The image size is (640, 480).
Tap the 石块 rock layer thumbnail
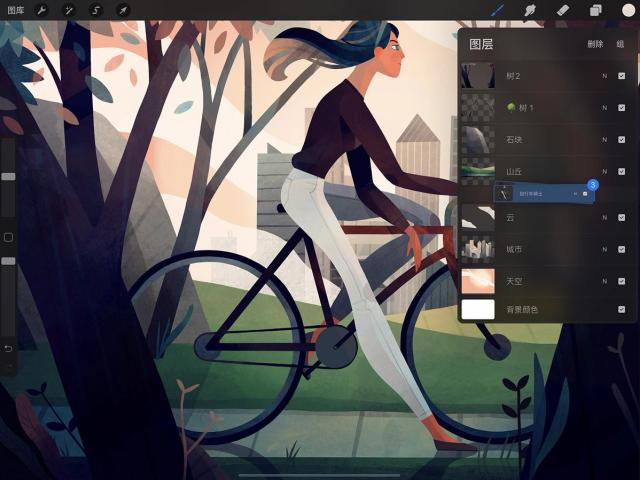coord(478,140)
